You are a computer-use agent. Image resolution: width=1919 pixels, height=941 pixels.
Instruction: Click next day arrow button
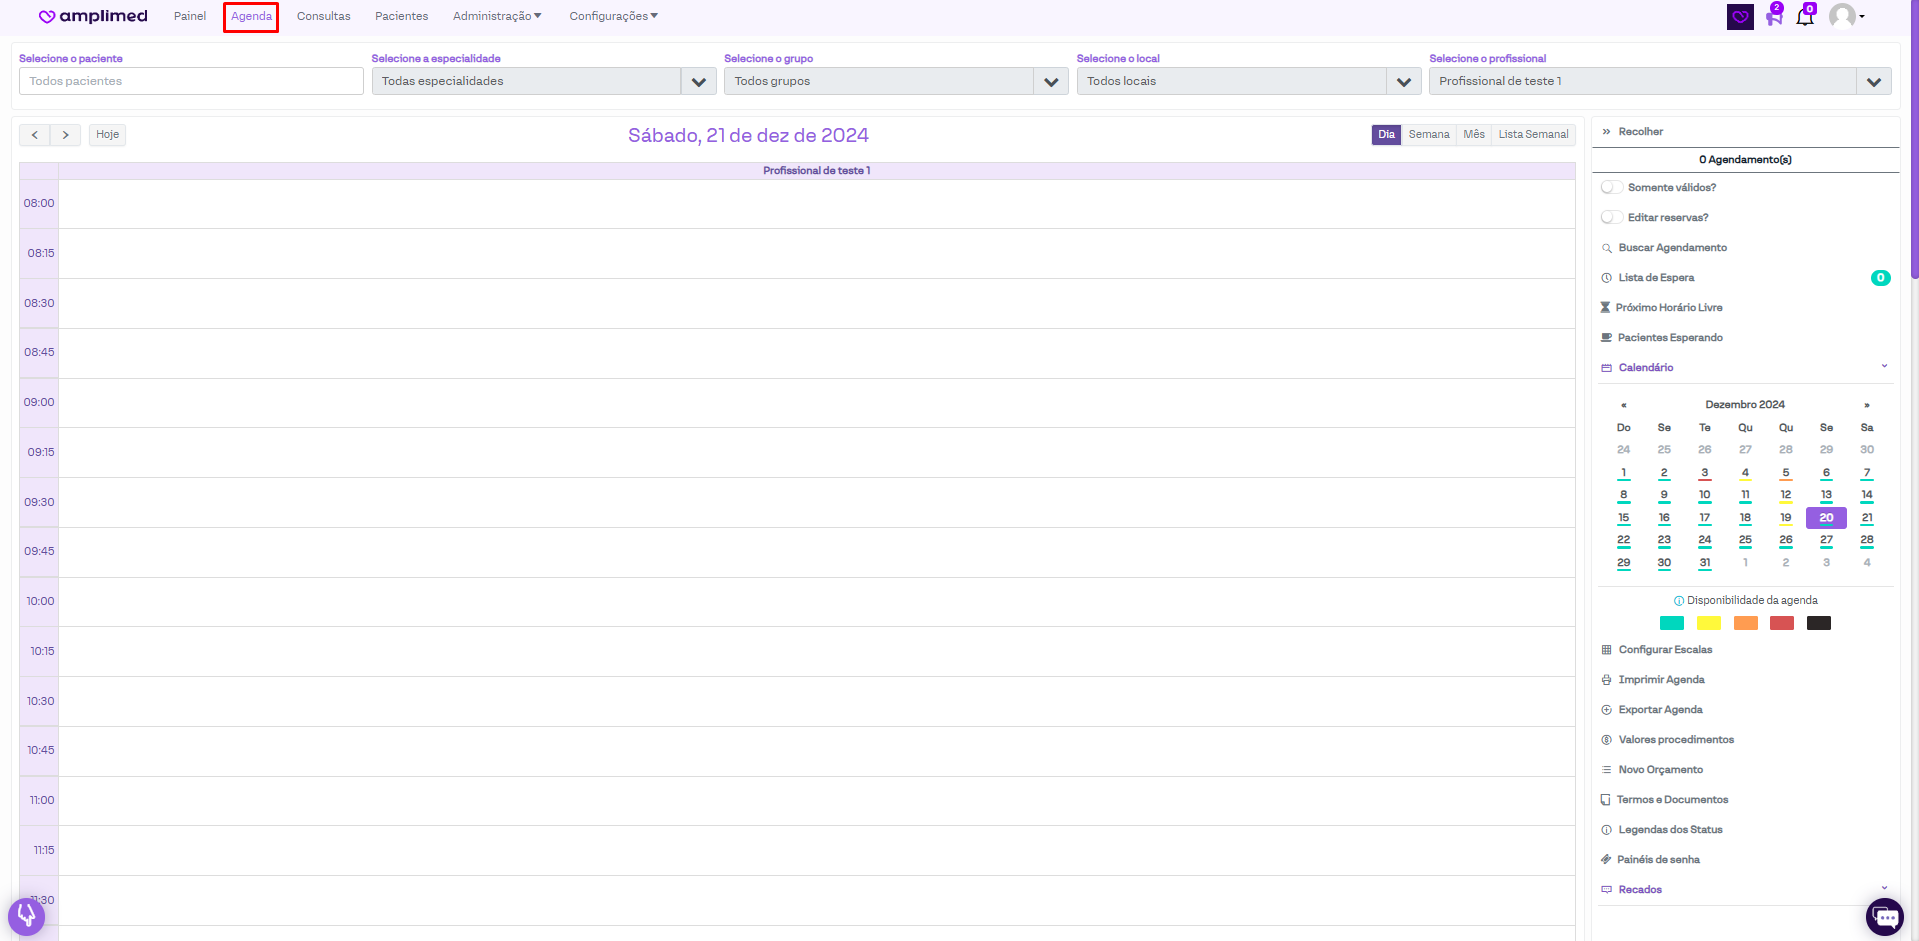pos(66,135)
